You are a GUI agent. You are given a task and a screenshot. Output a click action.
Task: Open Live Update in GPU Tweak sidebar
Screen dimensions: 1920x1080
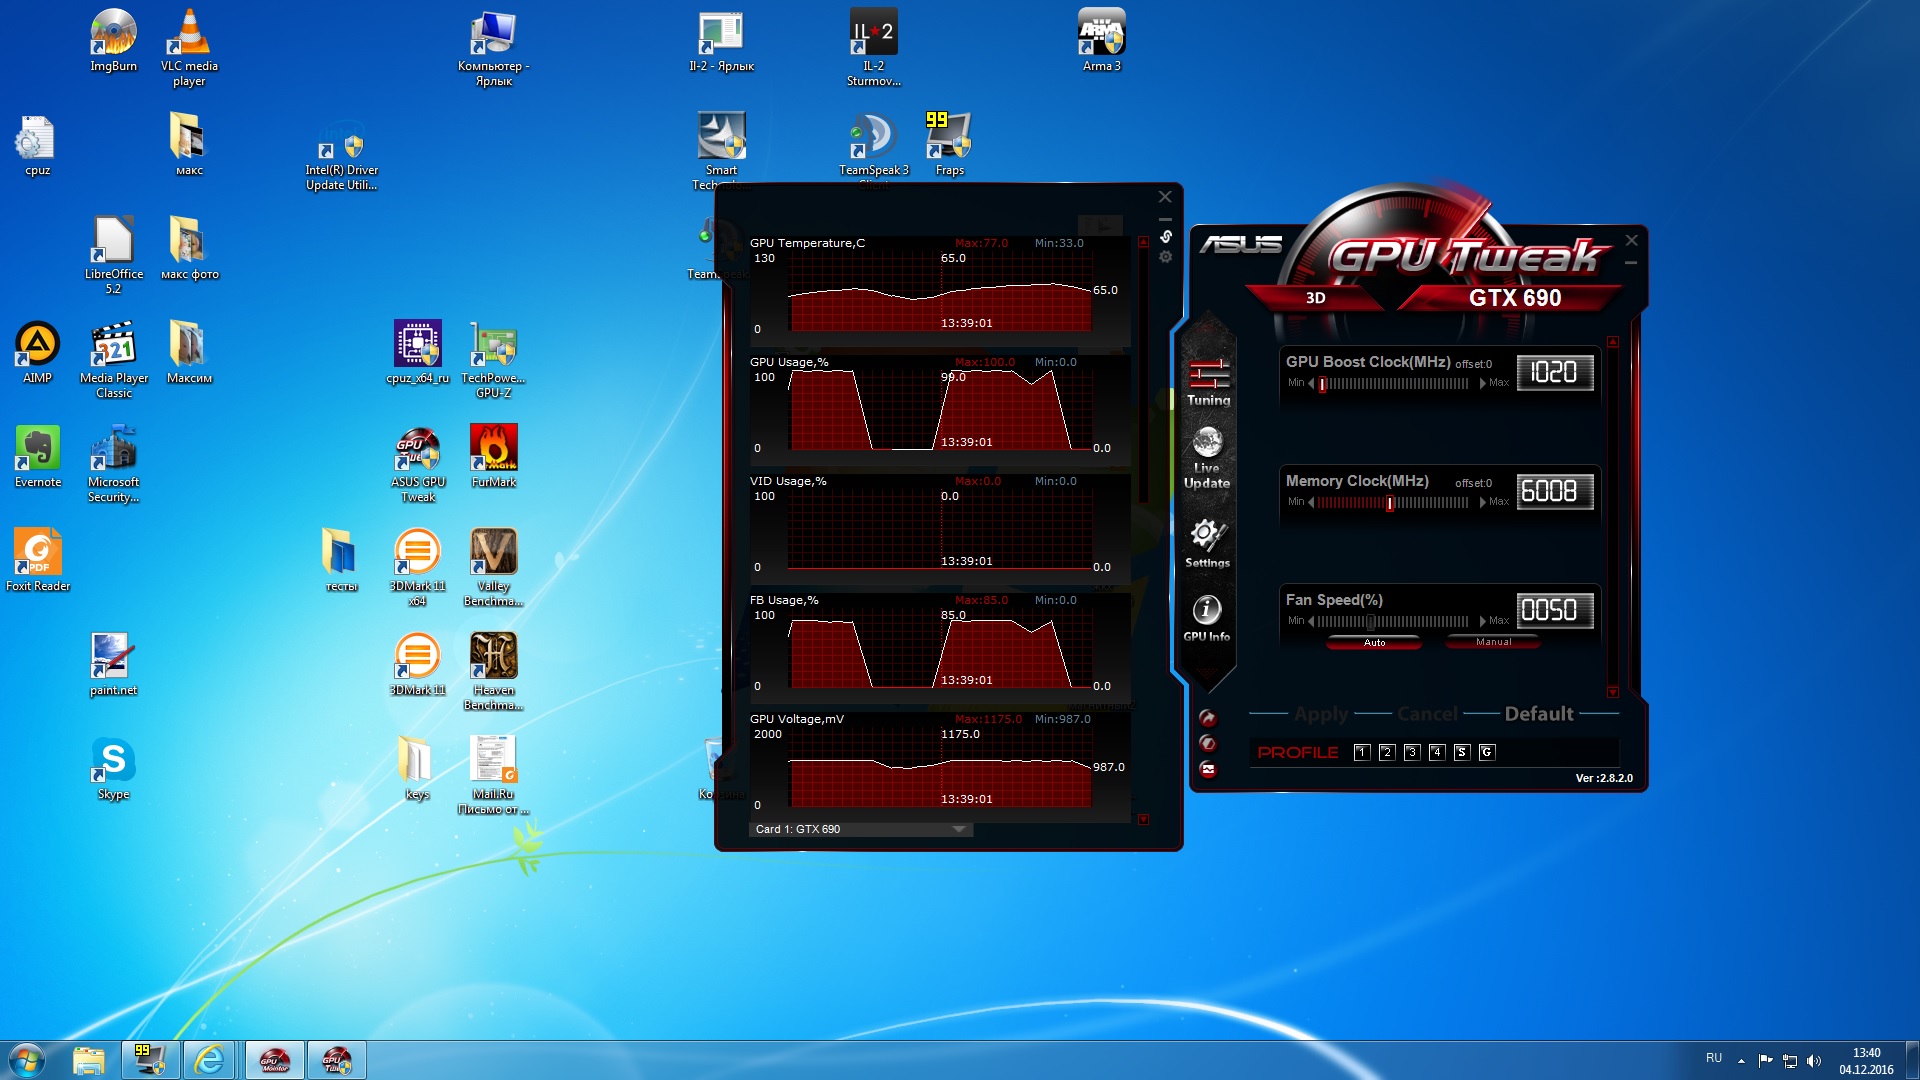click(1207, 458)
